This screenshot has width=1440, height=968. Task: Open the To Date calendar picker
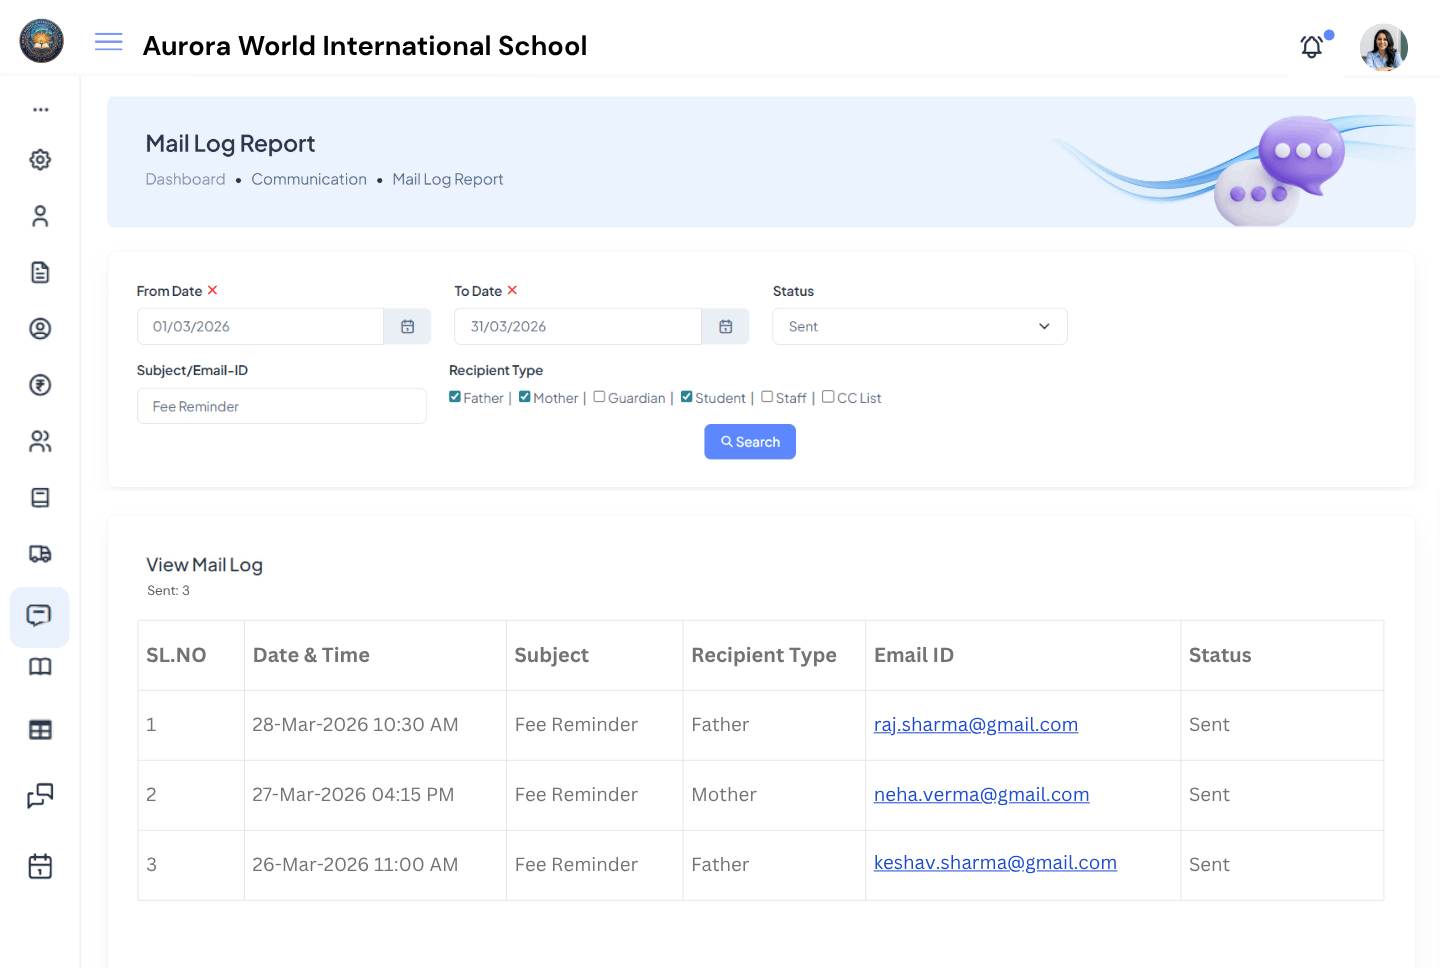pos(725,326)
